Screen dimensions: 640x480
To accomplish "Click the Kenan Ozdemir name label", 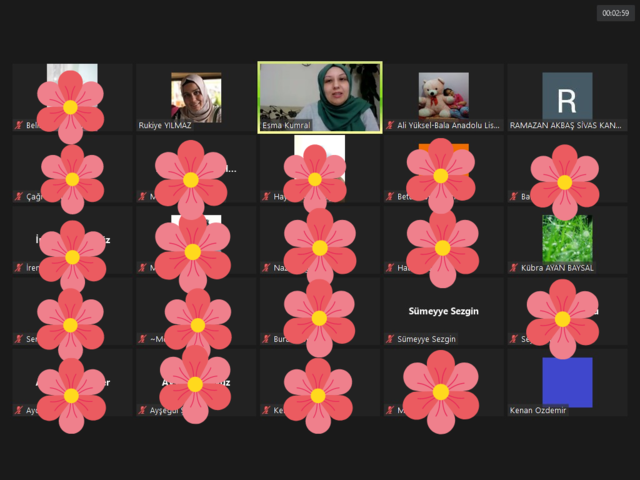I will pyautogui.click(x=538, y=410).
